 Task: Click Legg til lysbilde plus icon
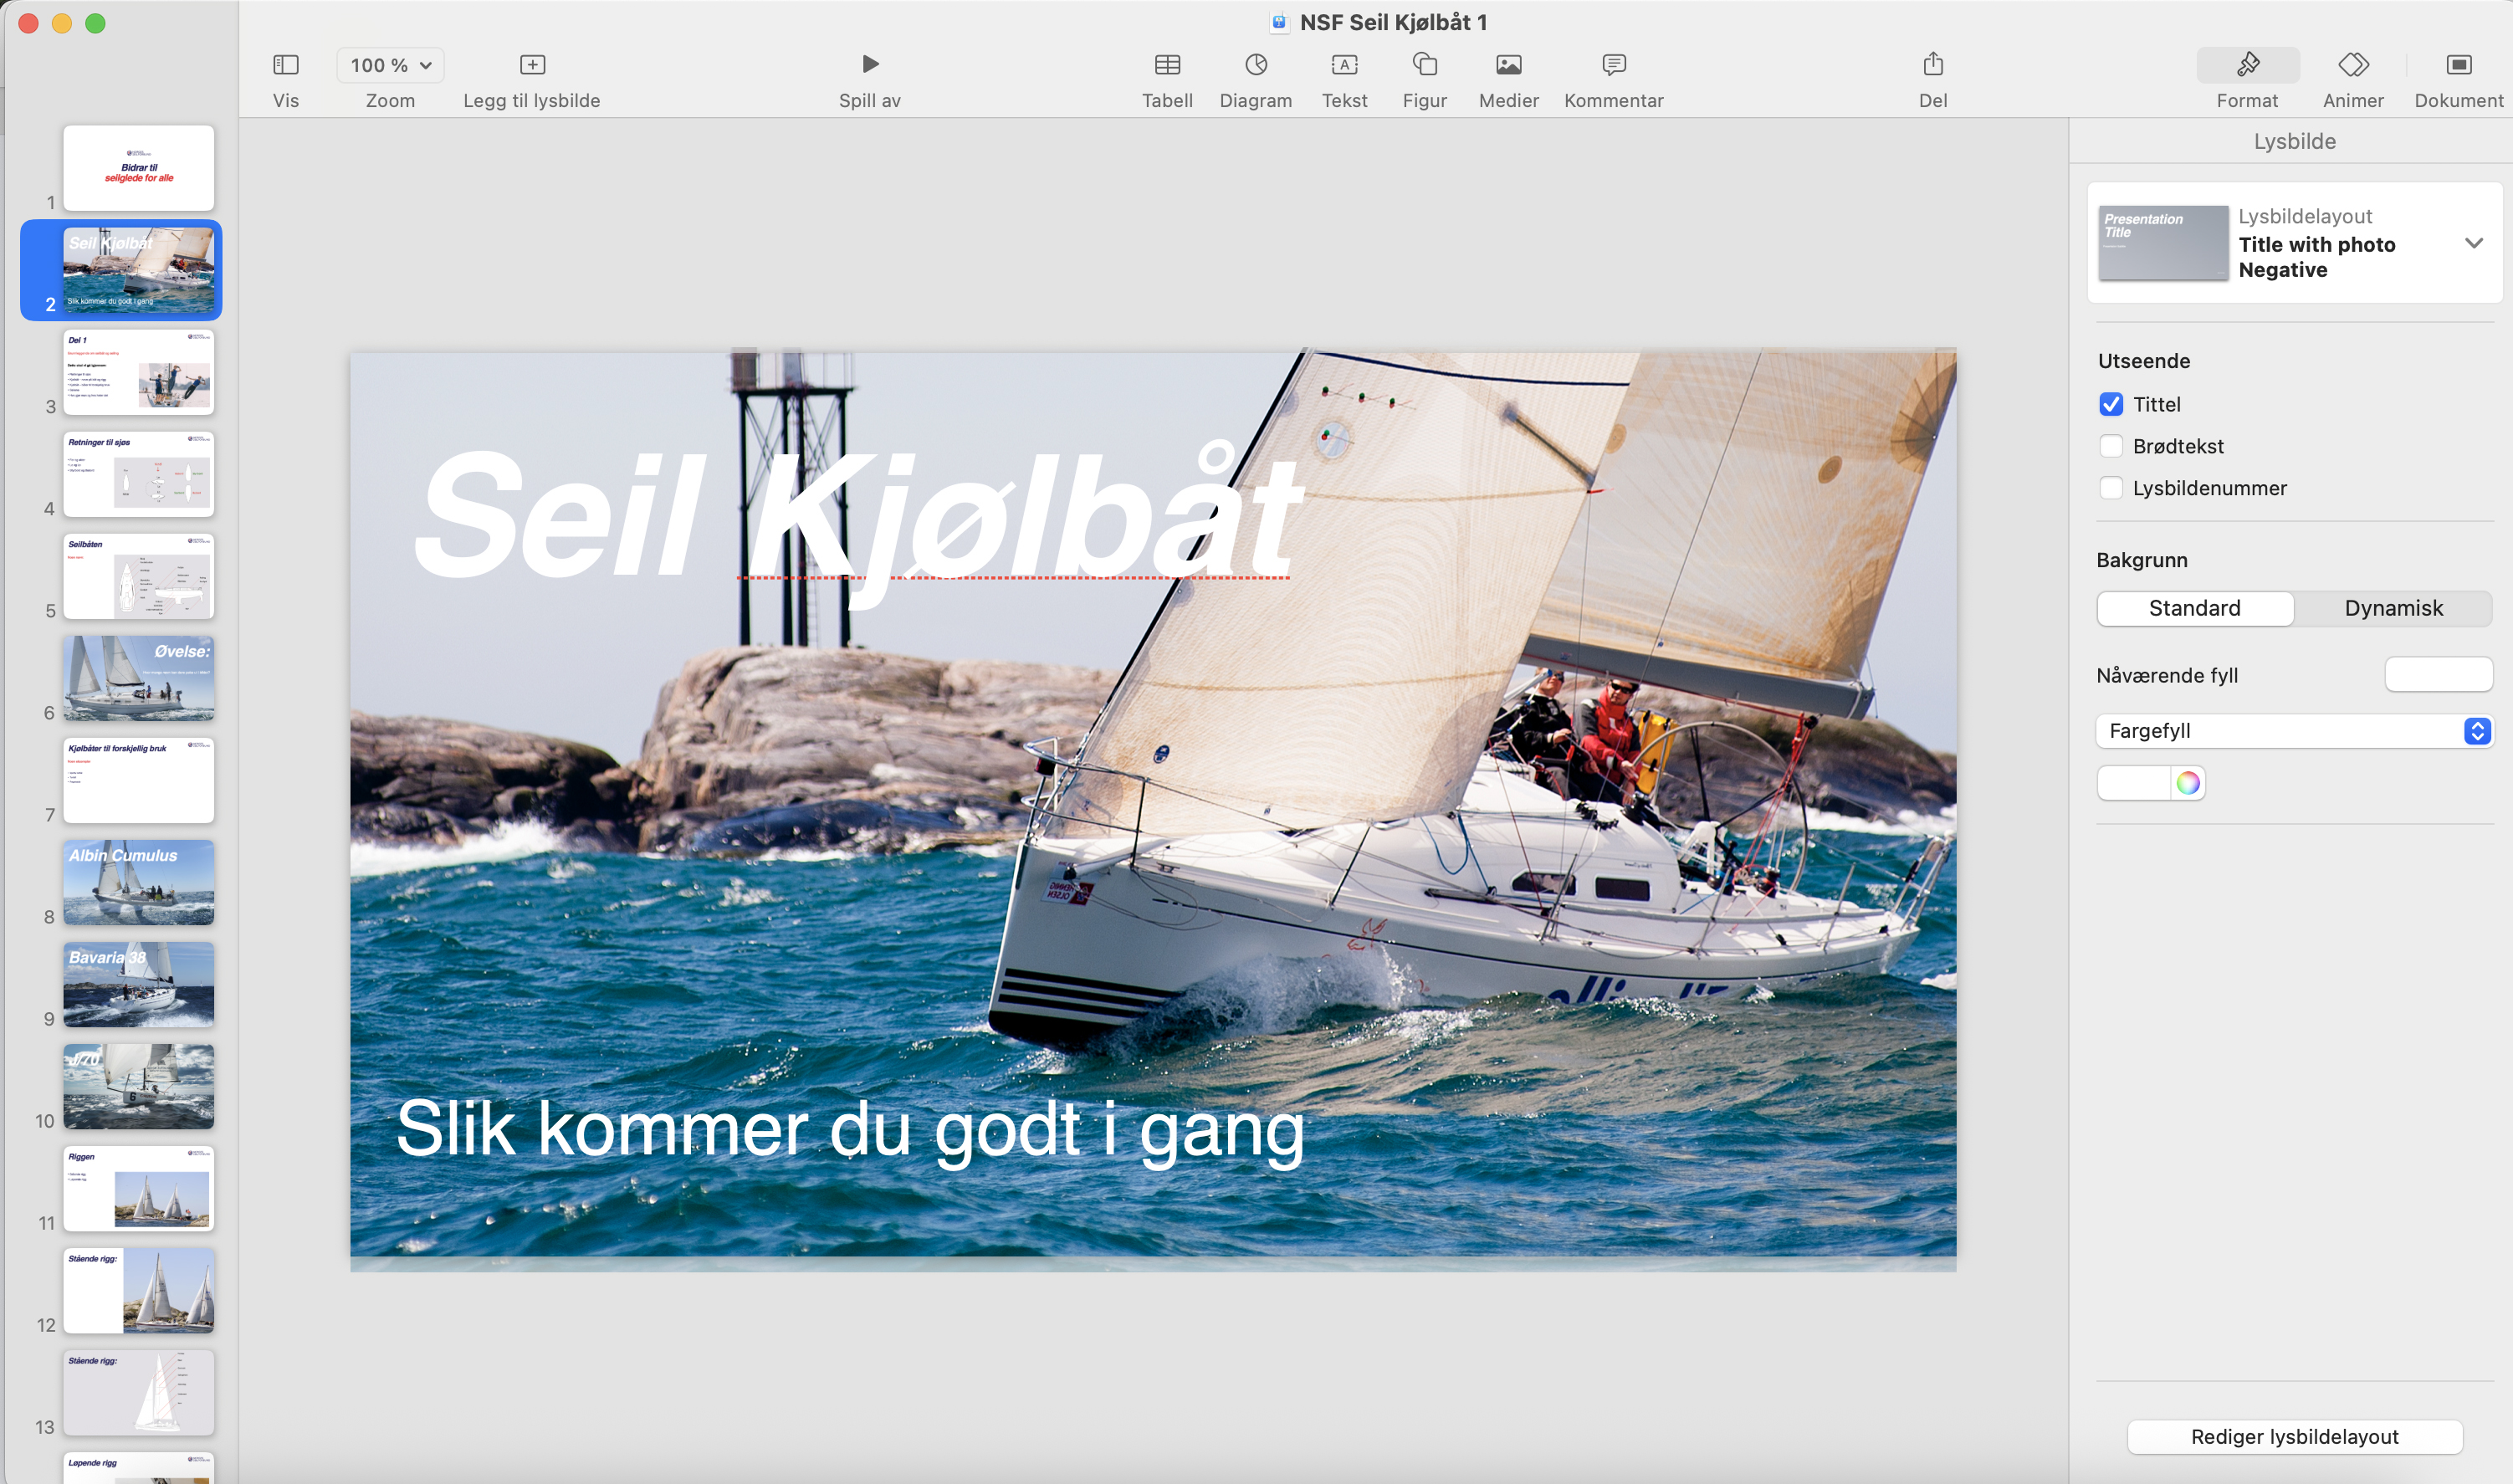(x=532, y=65)
